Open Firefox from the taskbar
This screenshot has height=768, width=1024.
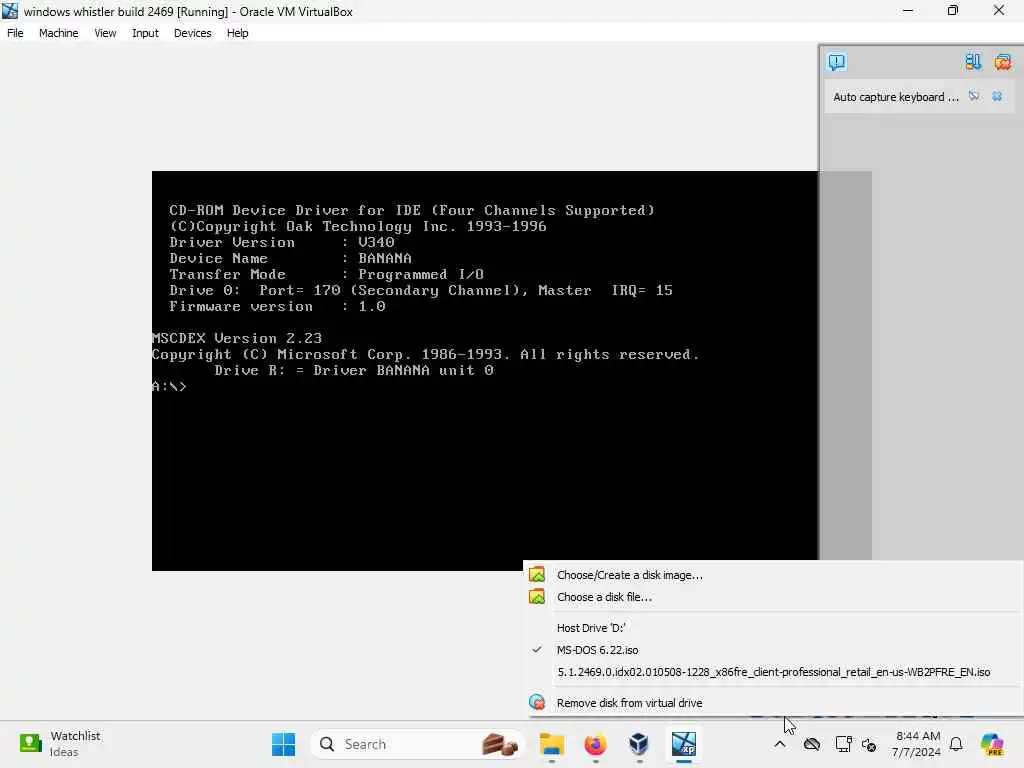(x=595, y=744)
